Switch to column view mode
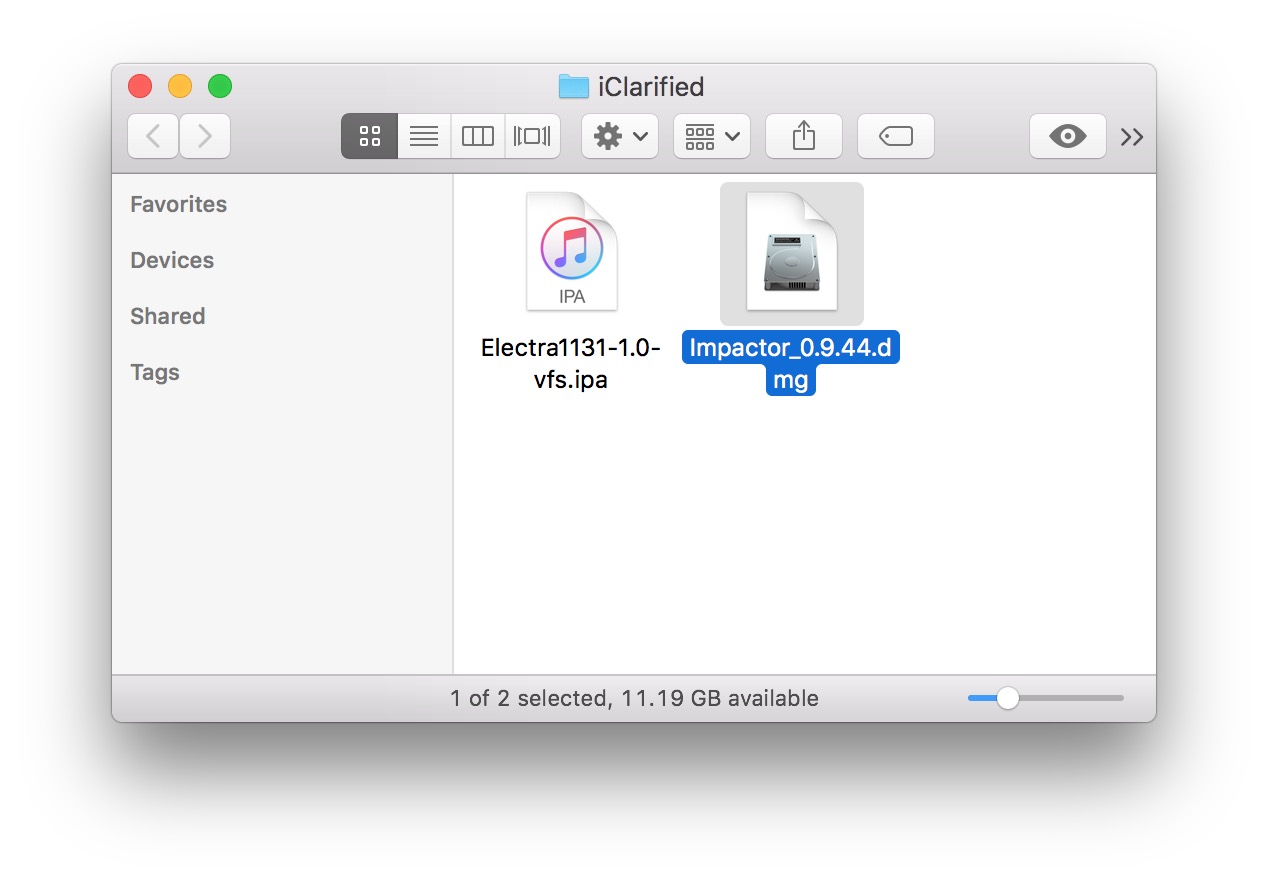This screenshot has height=882, width=1268. (478, 136)
